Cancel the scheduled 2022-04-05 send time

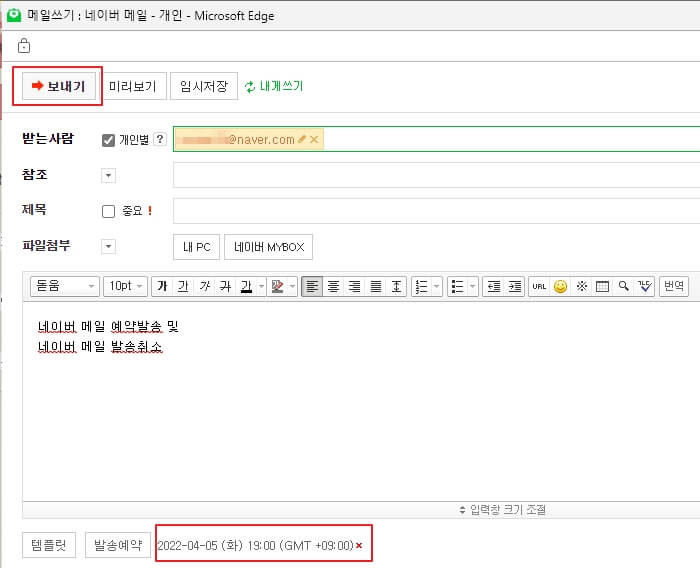tap(359, 546)
